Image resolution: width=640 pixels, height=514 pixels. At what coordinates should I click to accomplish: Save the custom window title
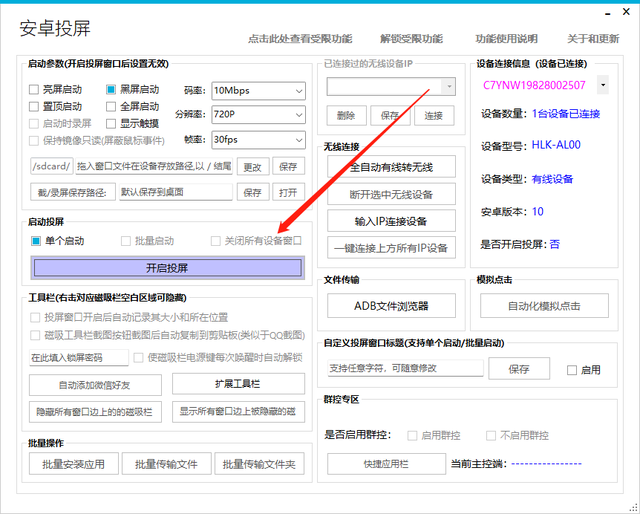point(519,369)
